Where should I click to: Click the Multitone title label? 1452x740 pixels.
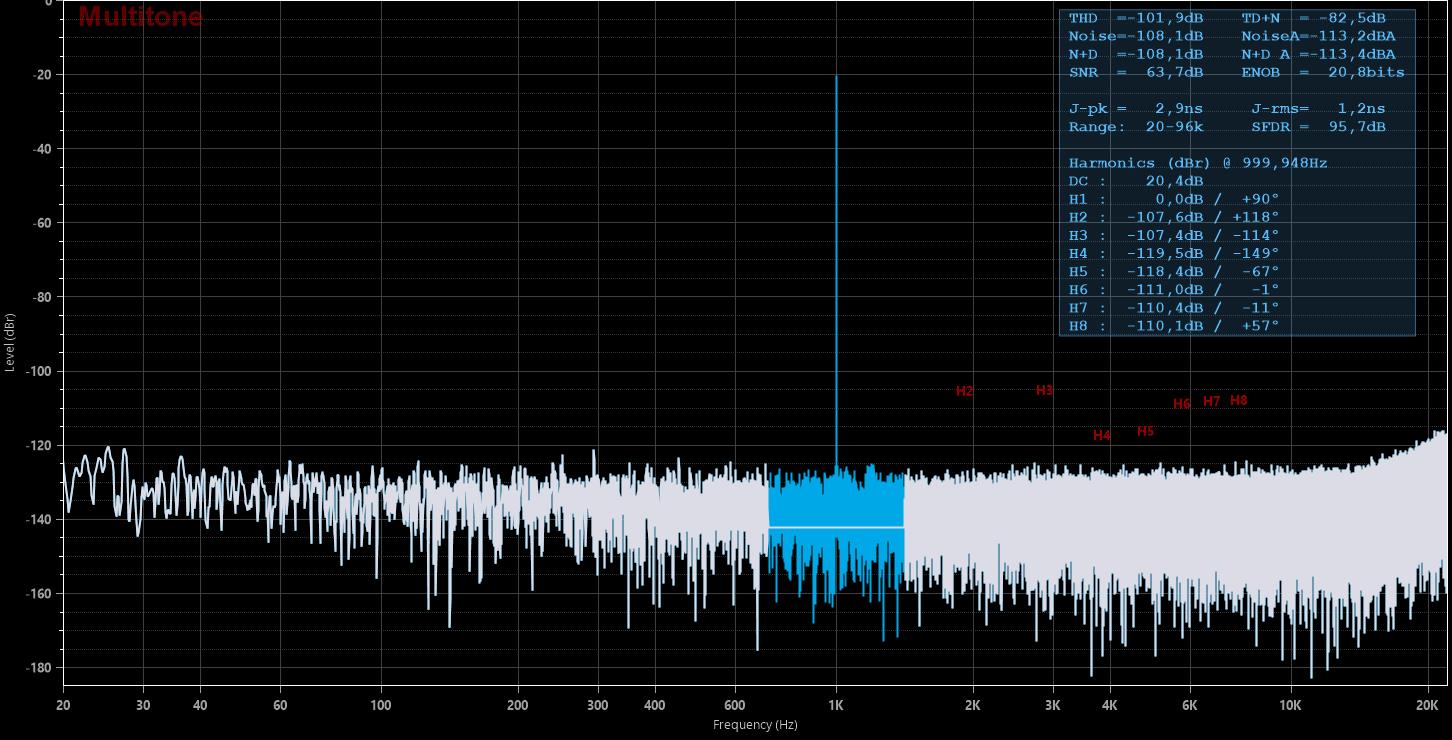140,17
